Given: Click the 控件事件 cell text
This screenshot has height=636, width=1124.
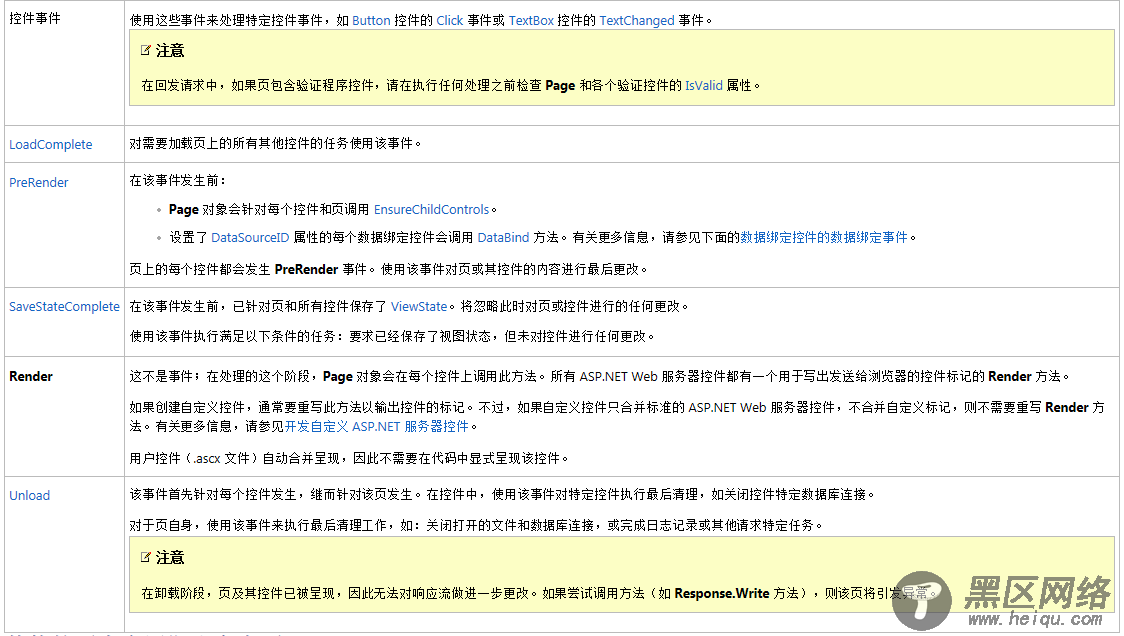Looking at the screenshot, I should (x=34, y=18).
